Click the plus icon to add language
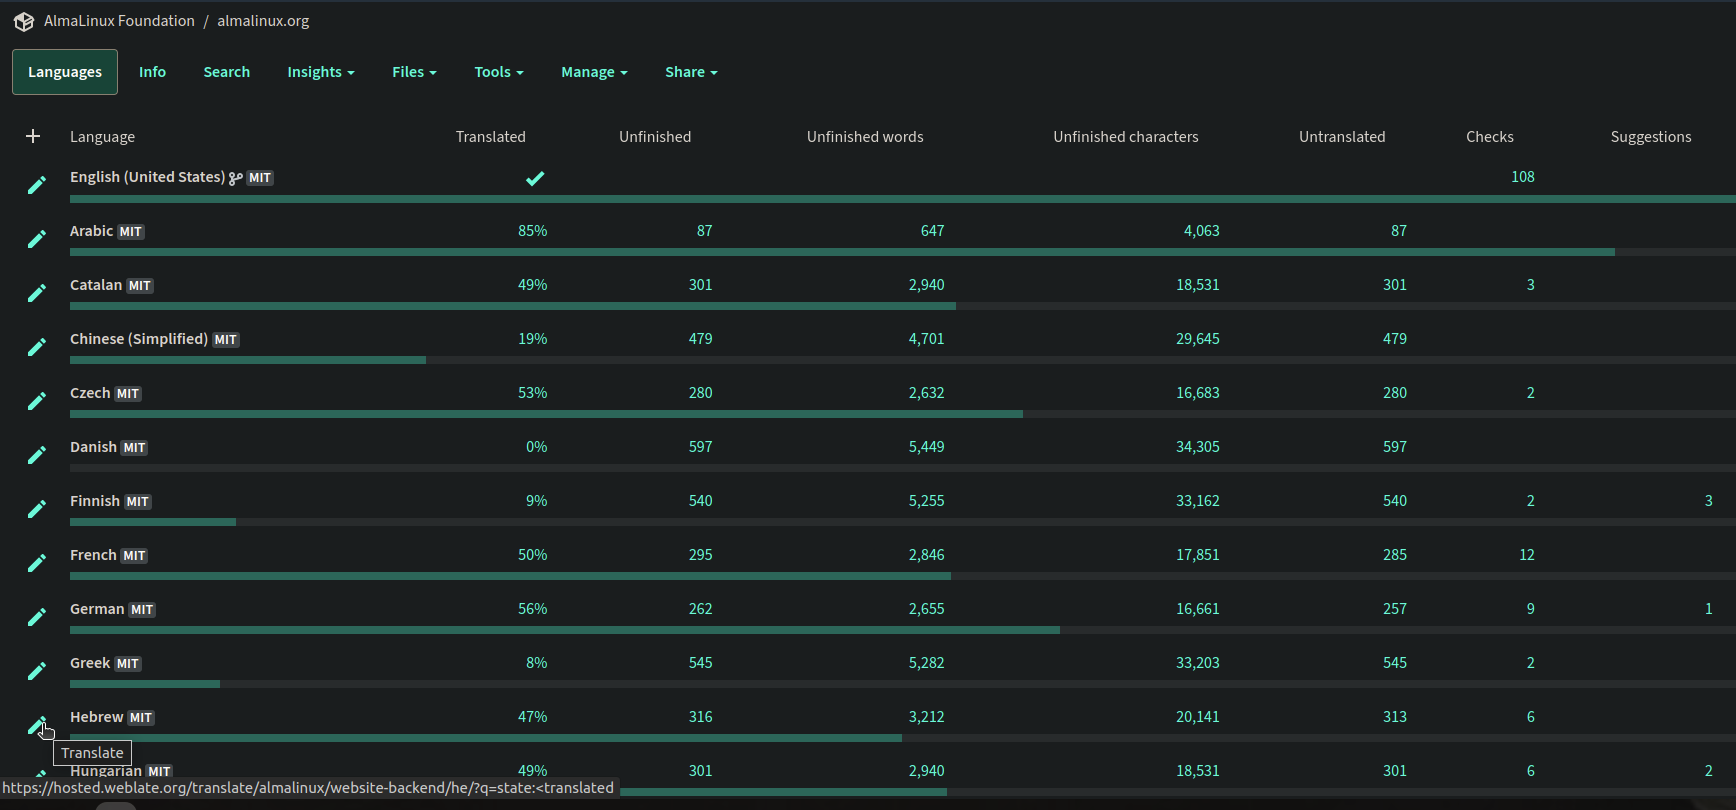Viewport: 1736px width, 810px height. [x=33, y=136]
